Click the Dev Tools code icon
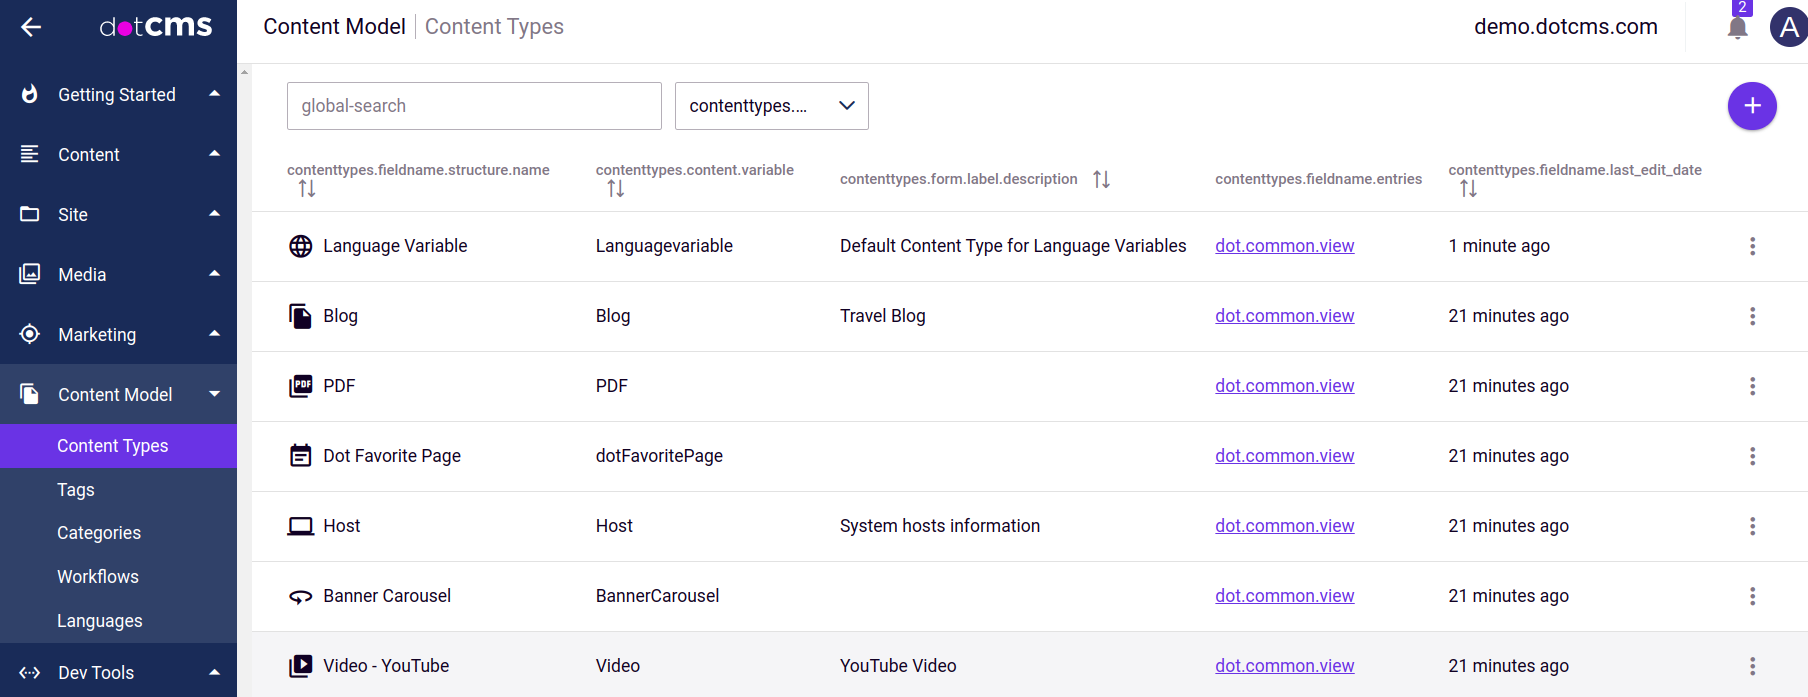The image size is (1808, 697). pos(30,673)
